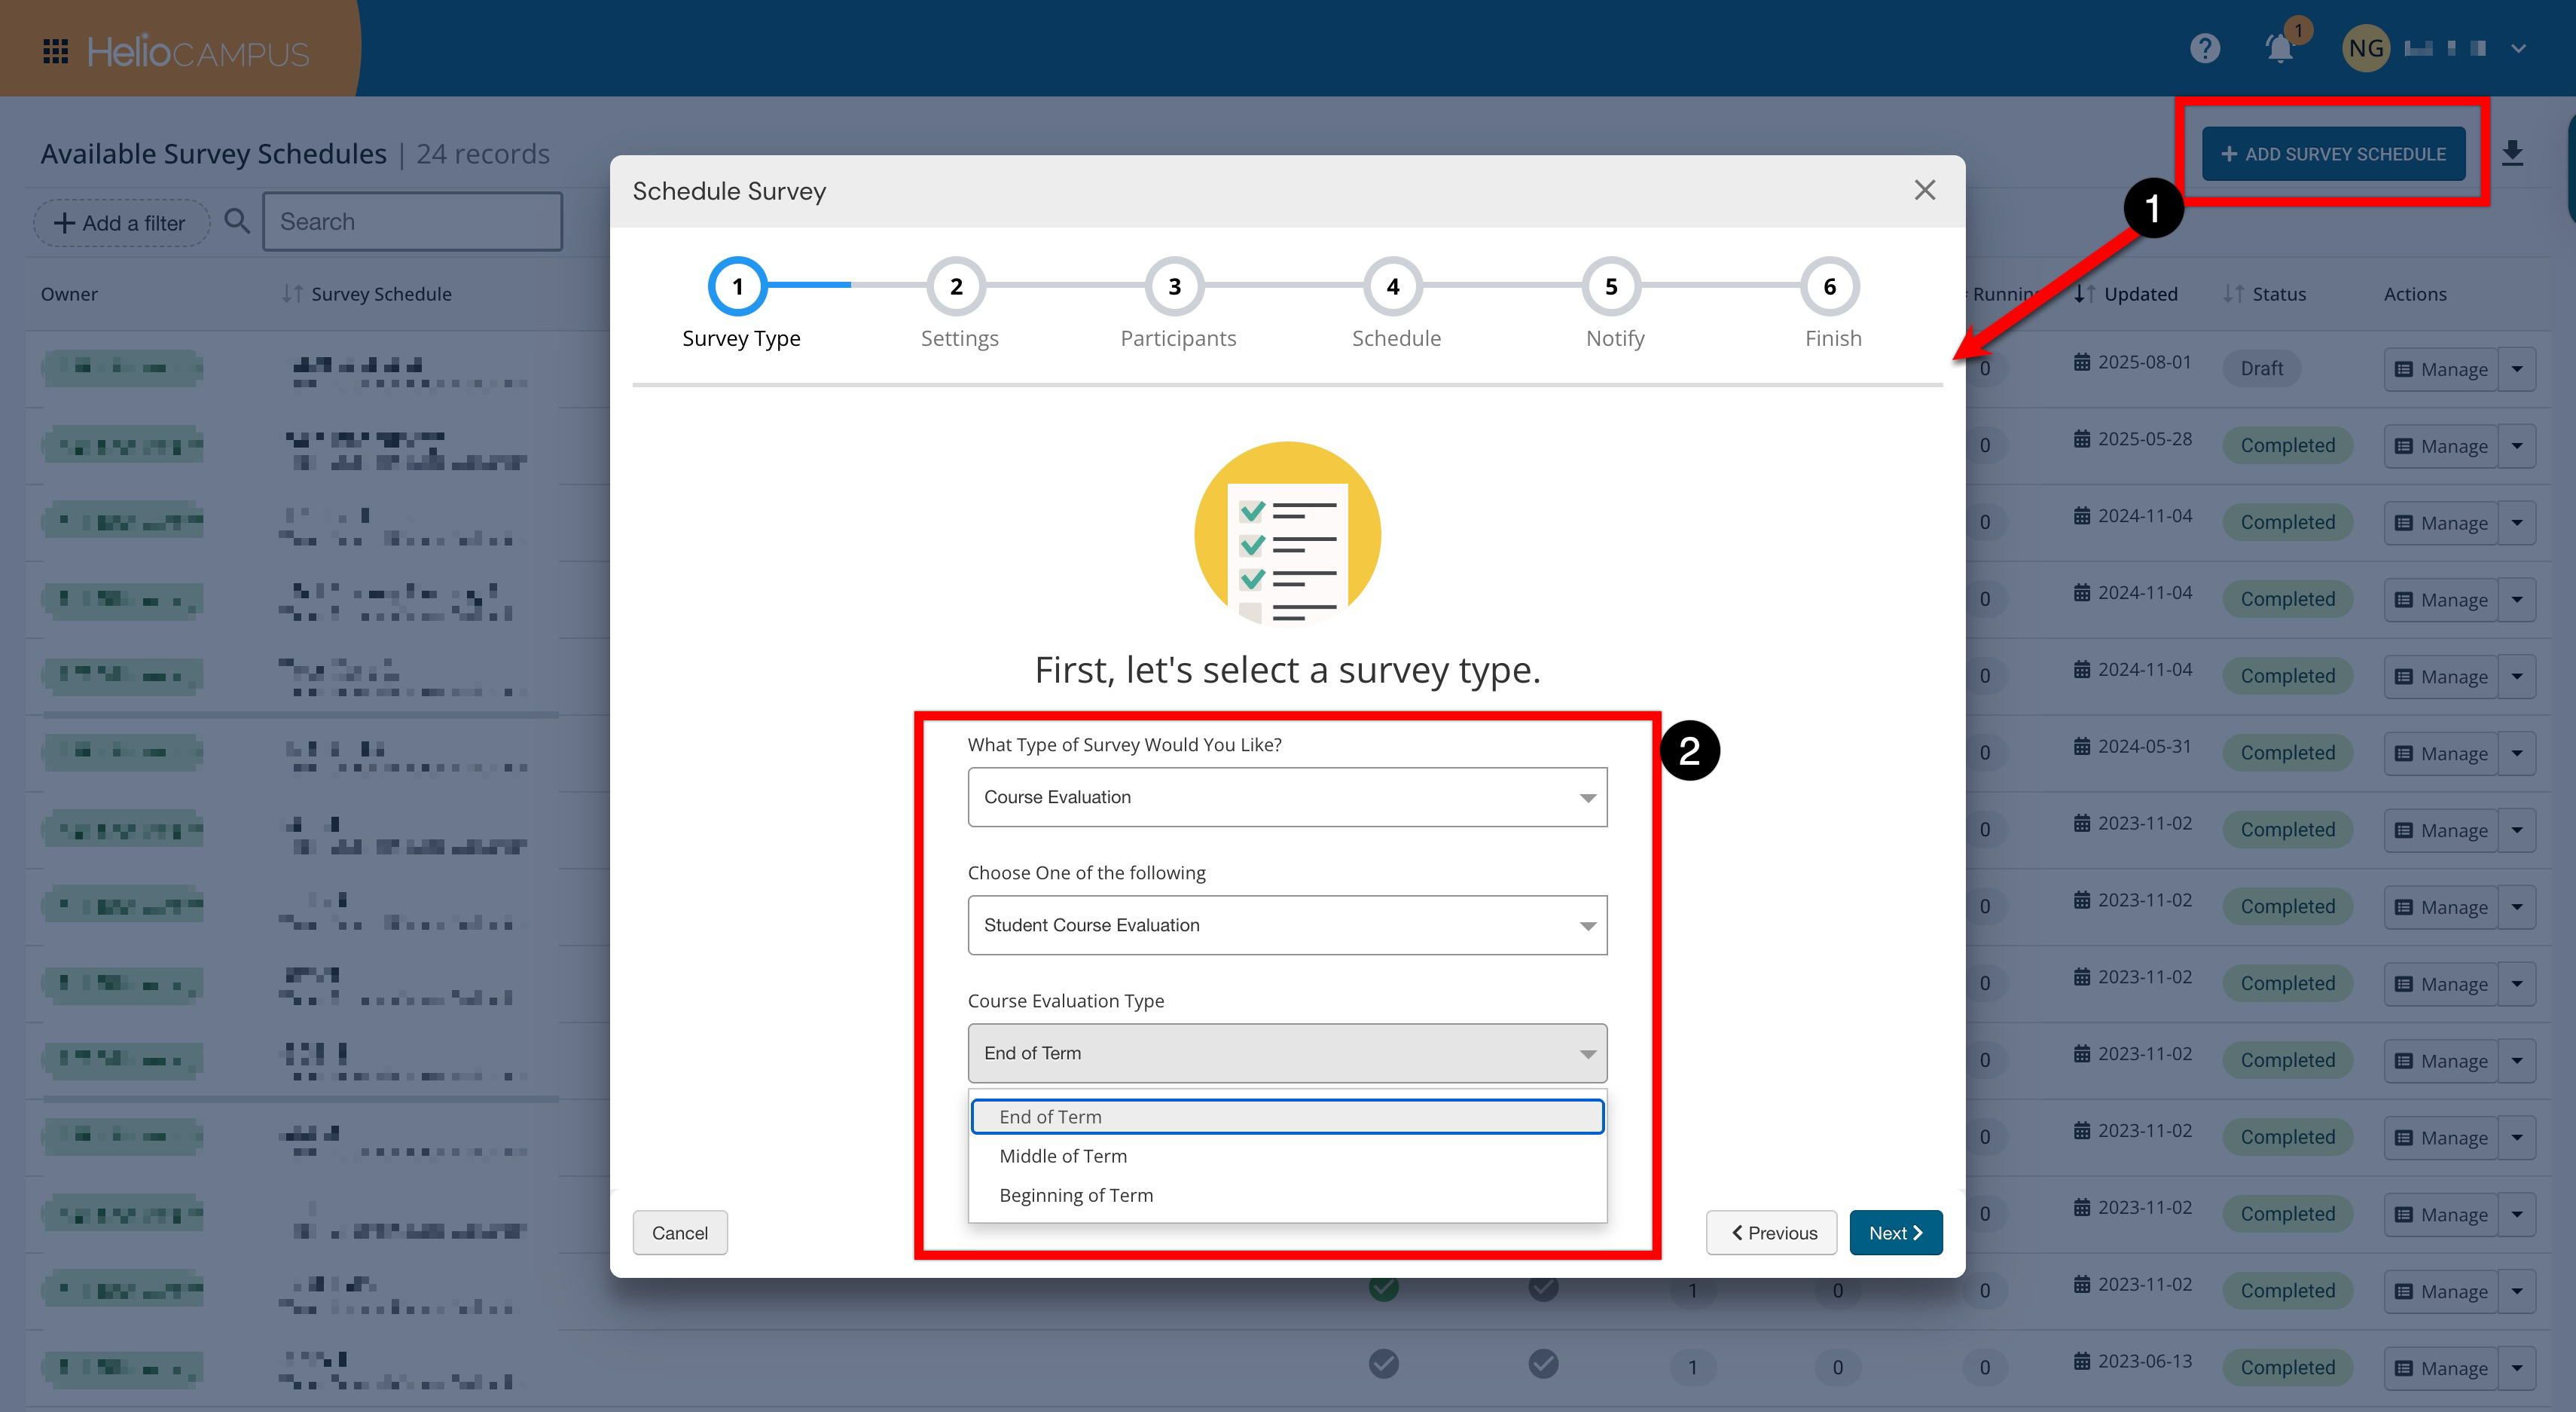The height and width of the screenshot is (1412, 2576).
Task: Expand the Draft row's Manage dropdown arrow
Action: [x=2517, y=369]
